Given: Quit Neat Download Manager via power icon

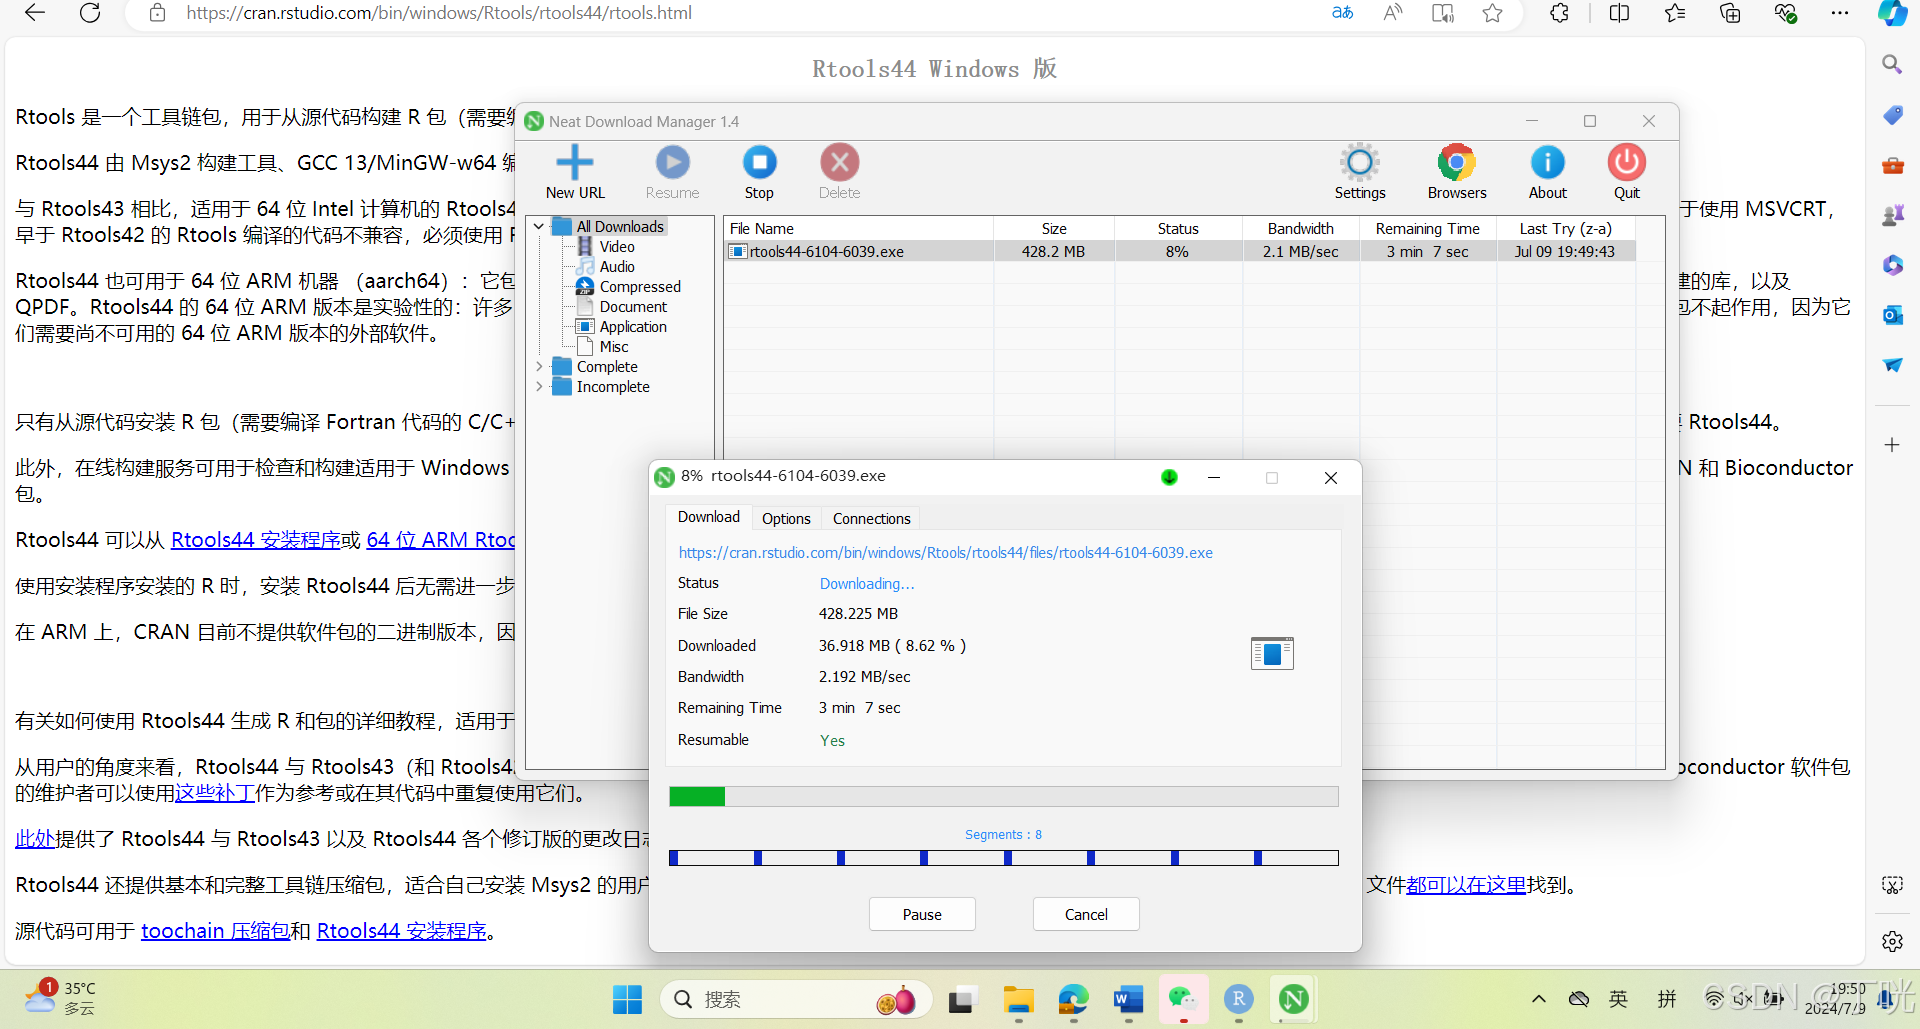Looking at the screenshot, I should (1626, 172).
